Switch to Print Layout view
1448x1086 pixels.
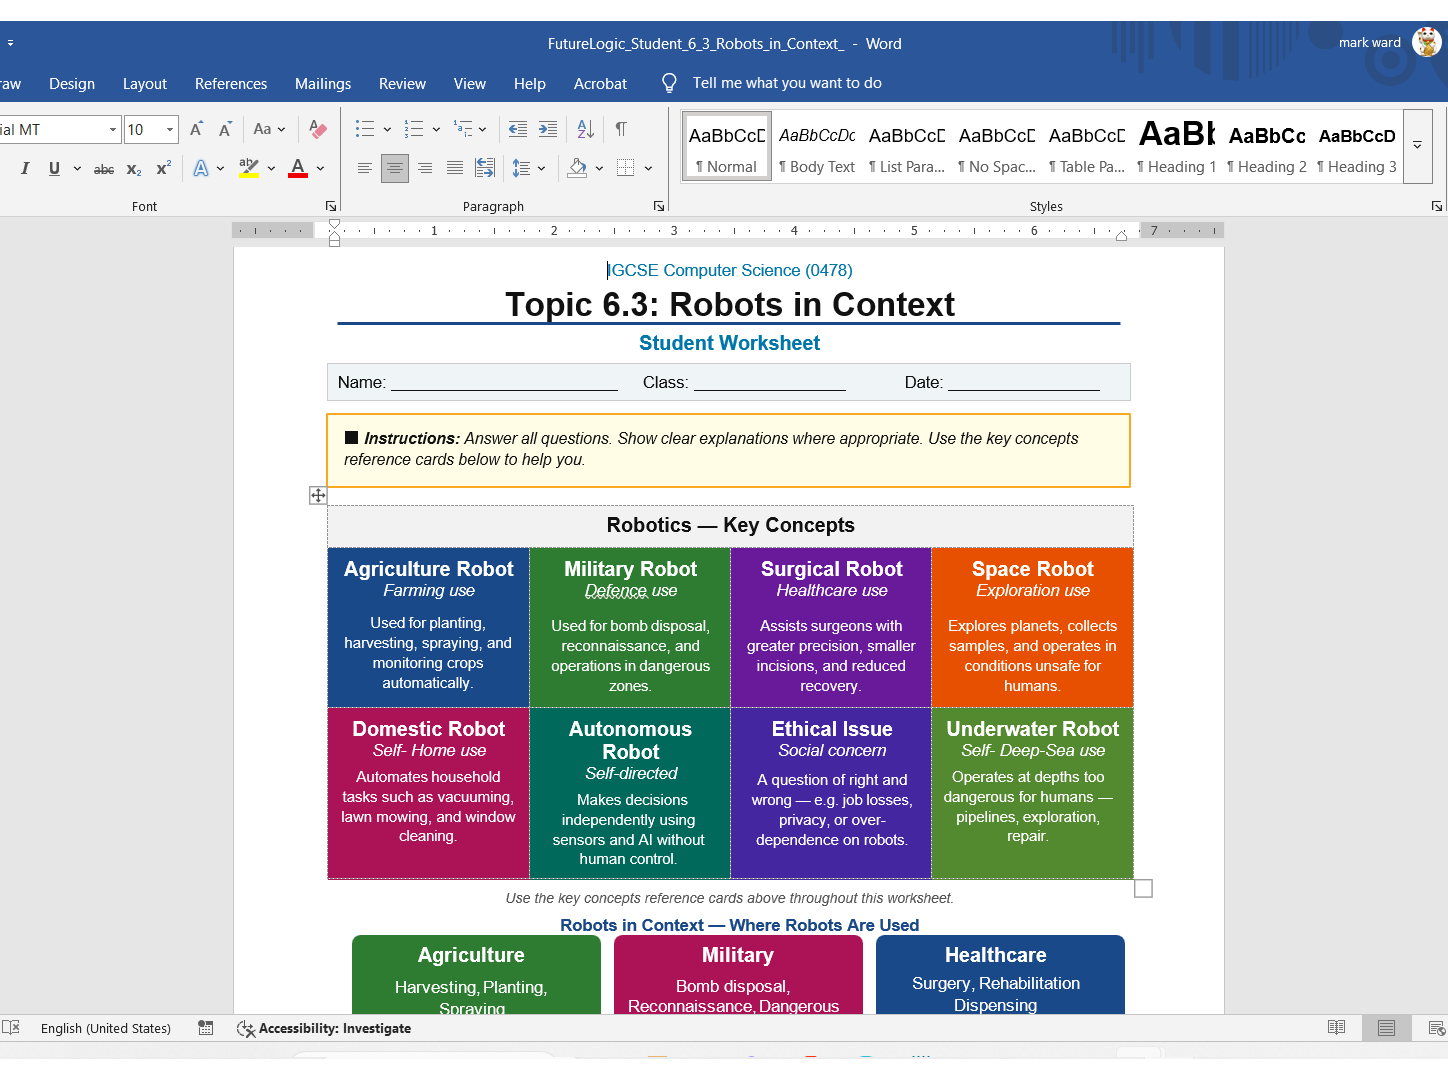[x=1386, y=1028]
